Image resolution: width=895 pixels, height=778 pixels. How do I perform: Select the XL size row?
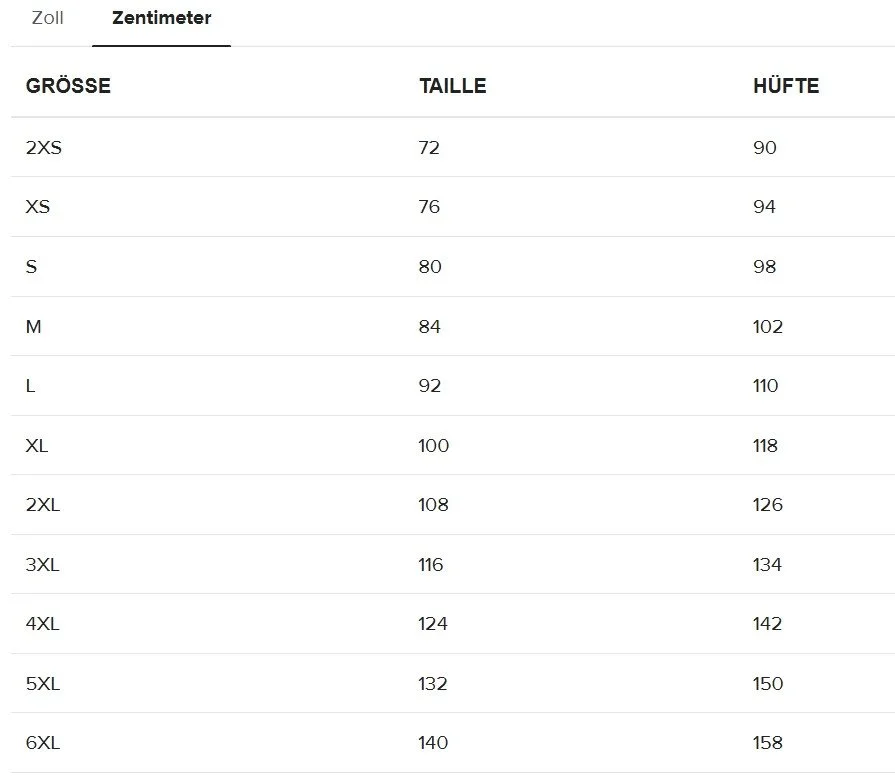(453, 445)
